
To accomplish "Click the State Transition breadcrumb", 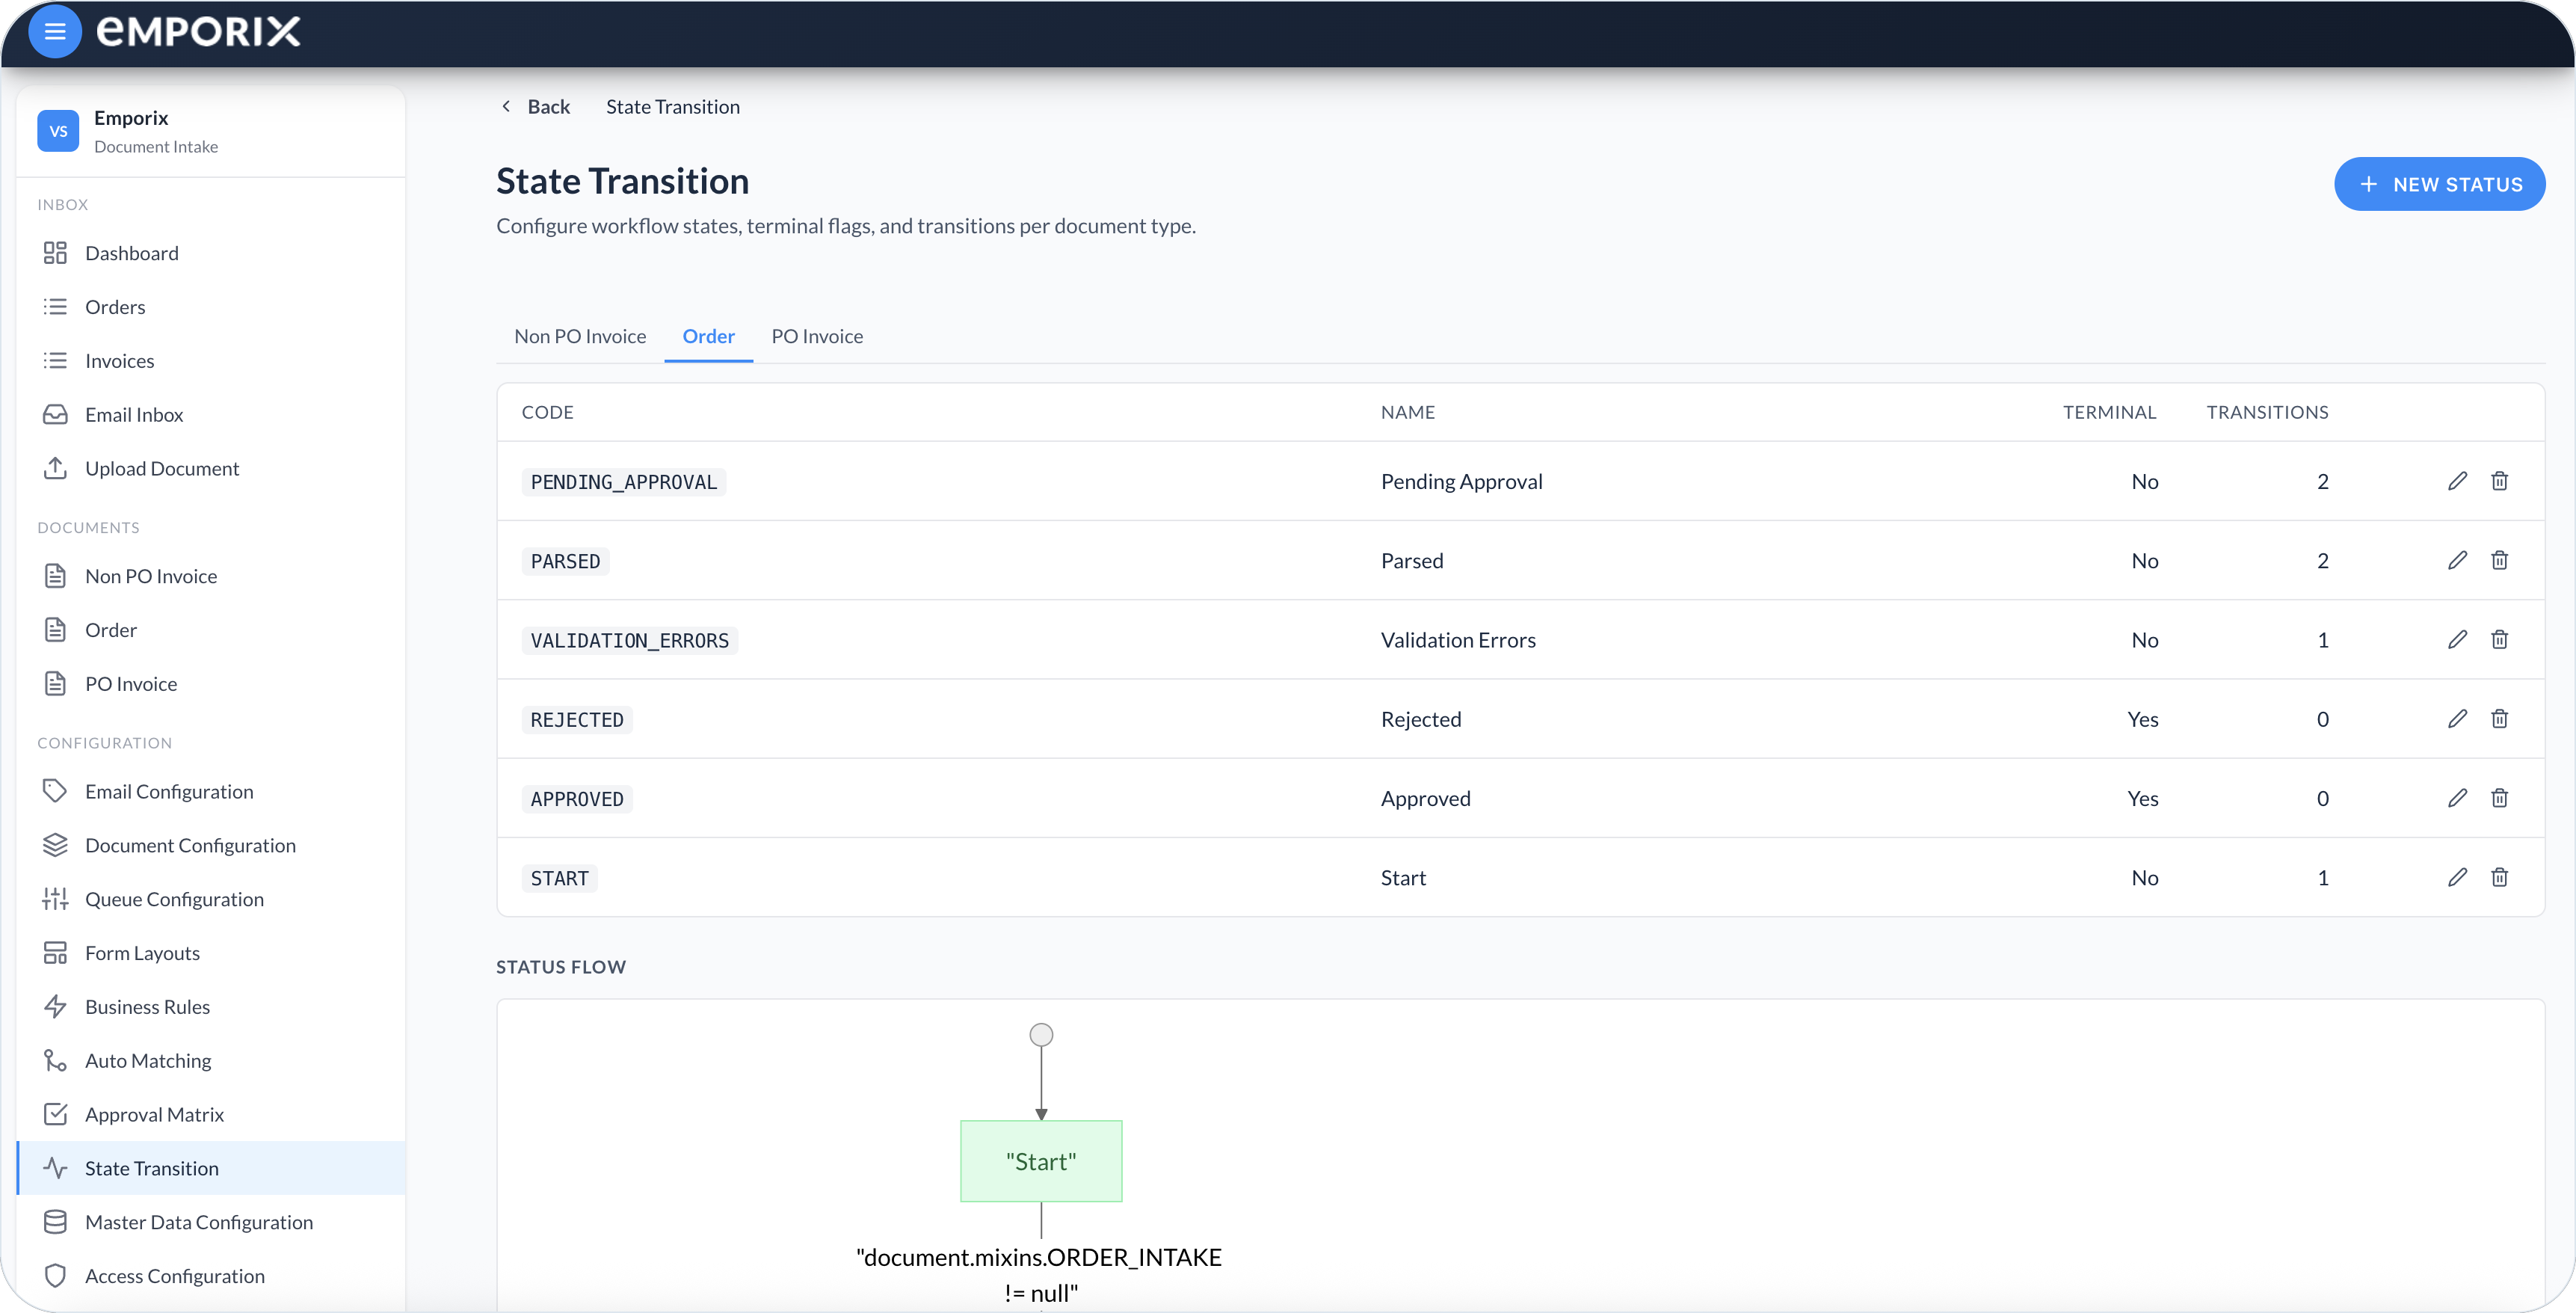I will (673, 107).
